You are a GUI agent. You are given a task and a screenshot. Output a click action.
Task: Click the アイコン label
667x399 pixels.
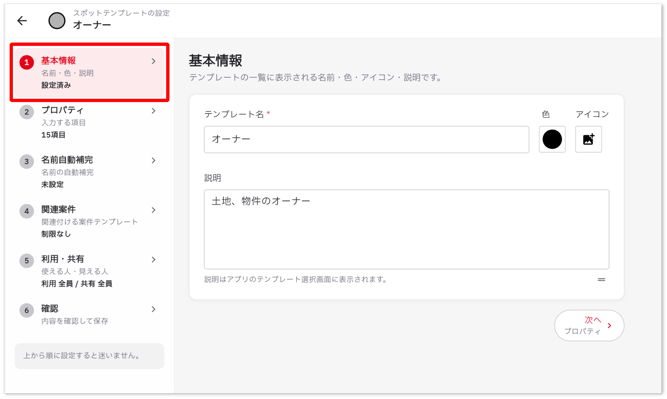592,114
